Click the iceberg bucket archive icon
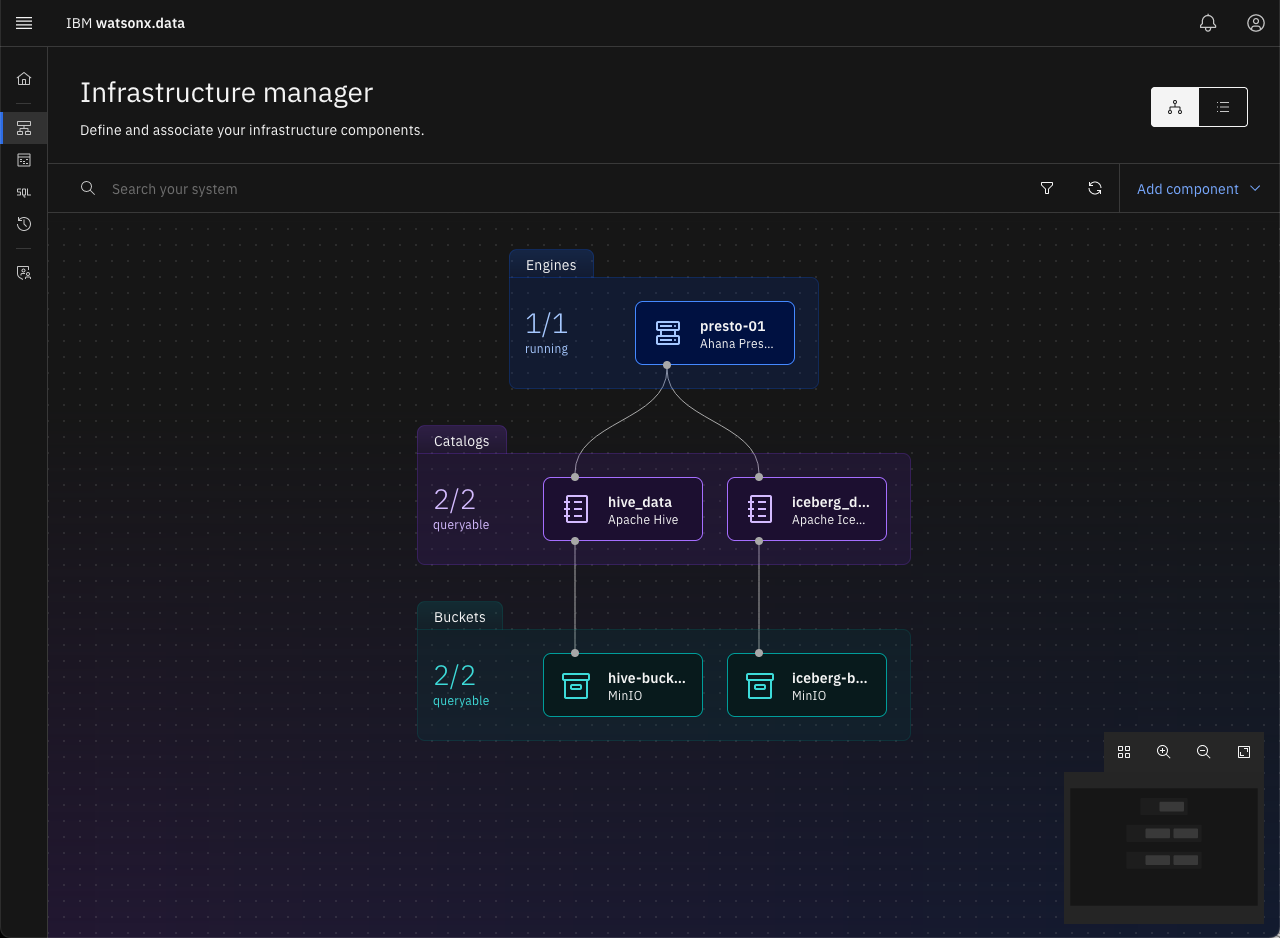The image size is (1280, 938). pos(760,685)
